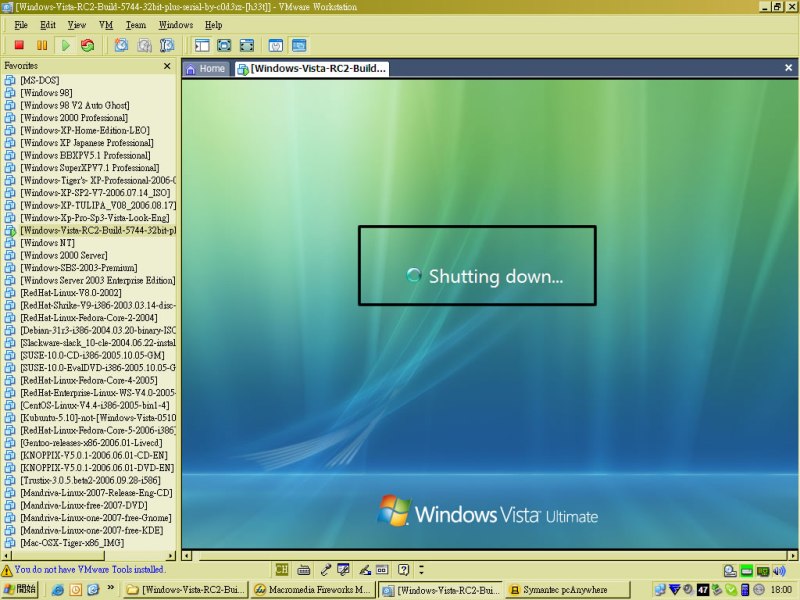Screen dimensions: 800x600
Task: Select [CentOS-Linux-V4.4-i386-2005-bin1-4] favorite
Action: [x=95, y=405]
